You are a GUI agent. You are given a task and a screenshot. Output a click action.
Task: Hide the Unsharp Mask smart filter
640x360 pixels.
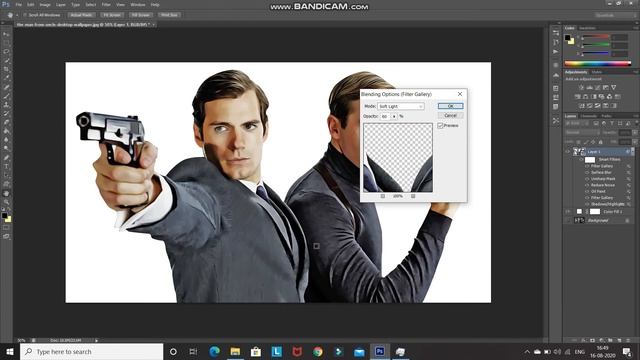point(587,179)
